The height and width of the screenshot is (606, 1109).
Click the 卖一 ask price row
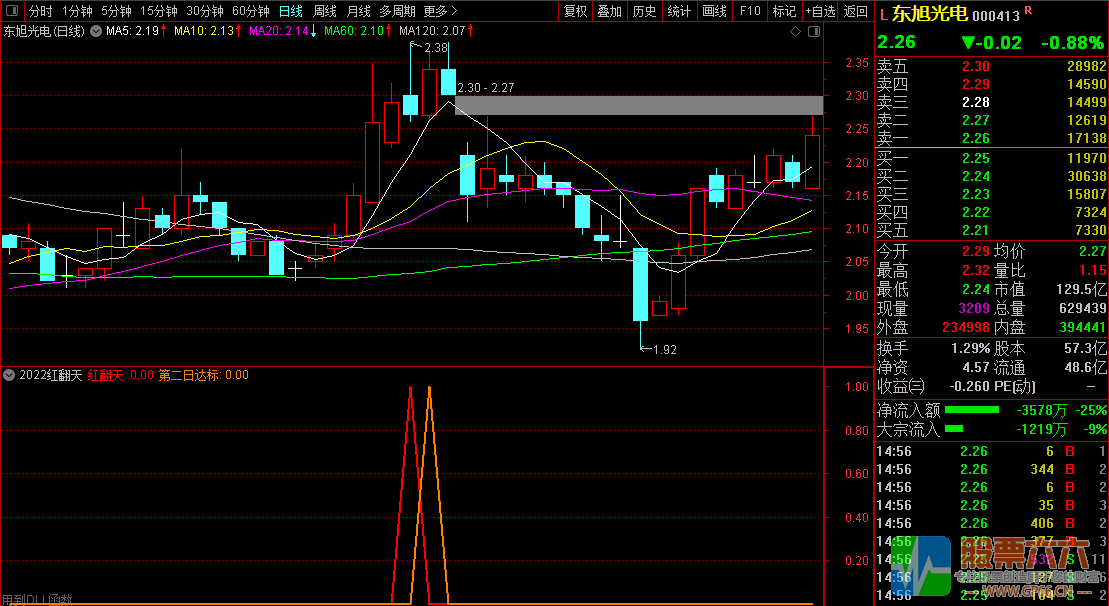(x=991, y=138)
